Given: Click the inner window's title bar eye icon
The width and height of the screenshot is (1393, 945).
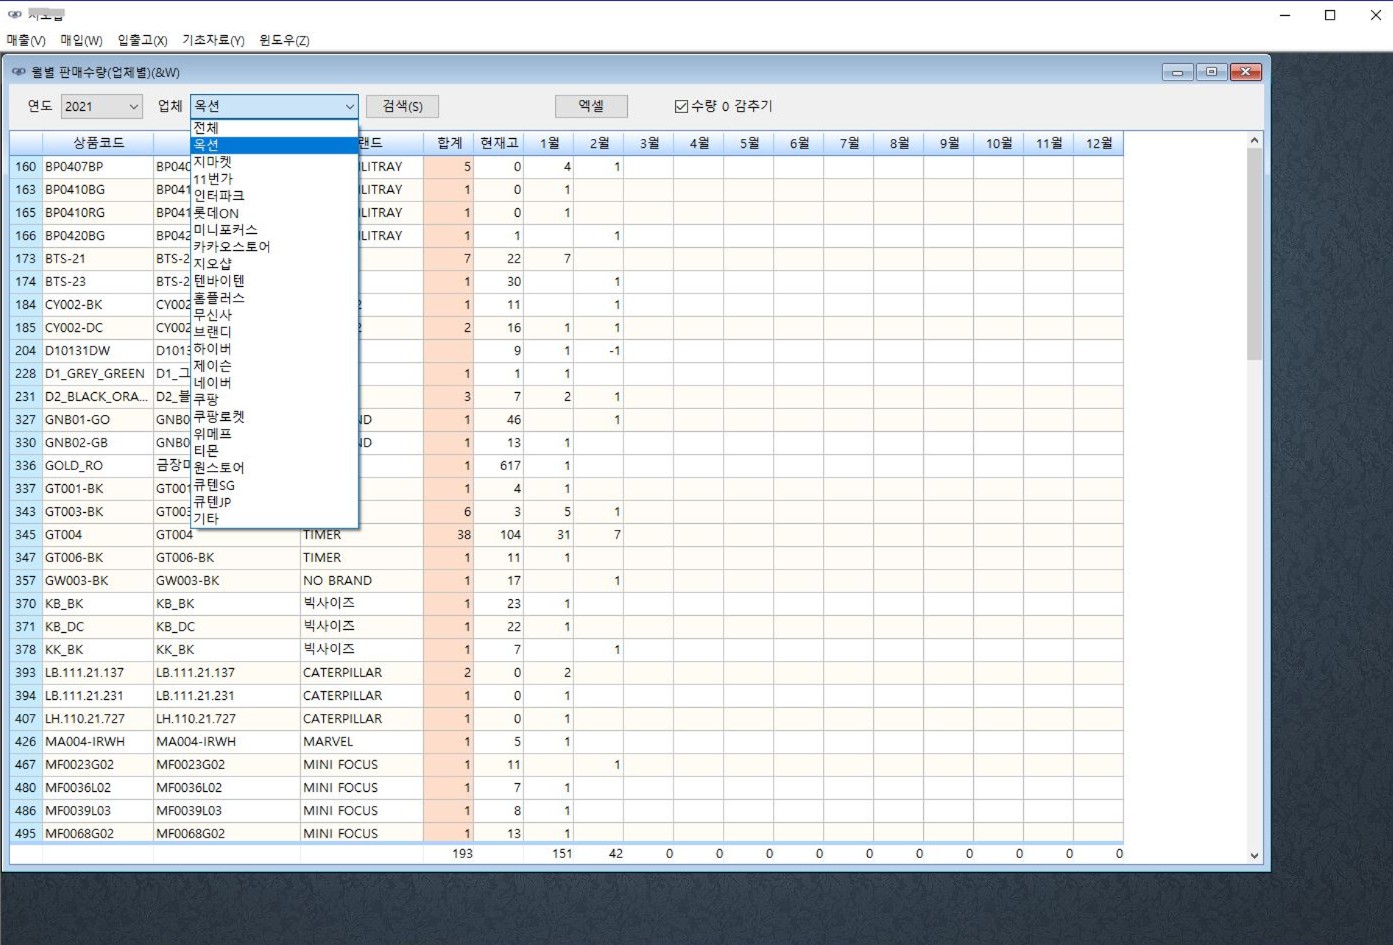Looking at the screenshot, I should [19, 72].
